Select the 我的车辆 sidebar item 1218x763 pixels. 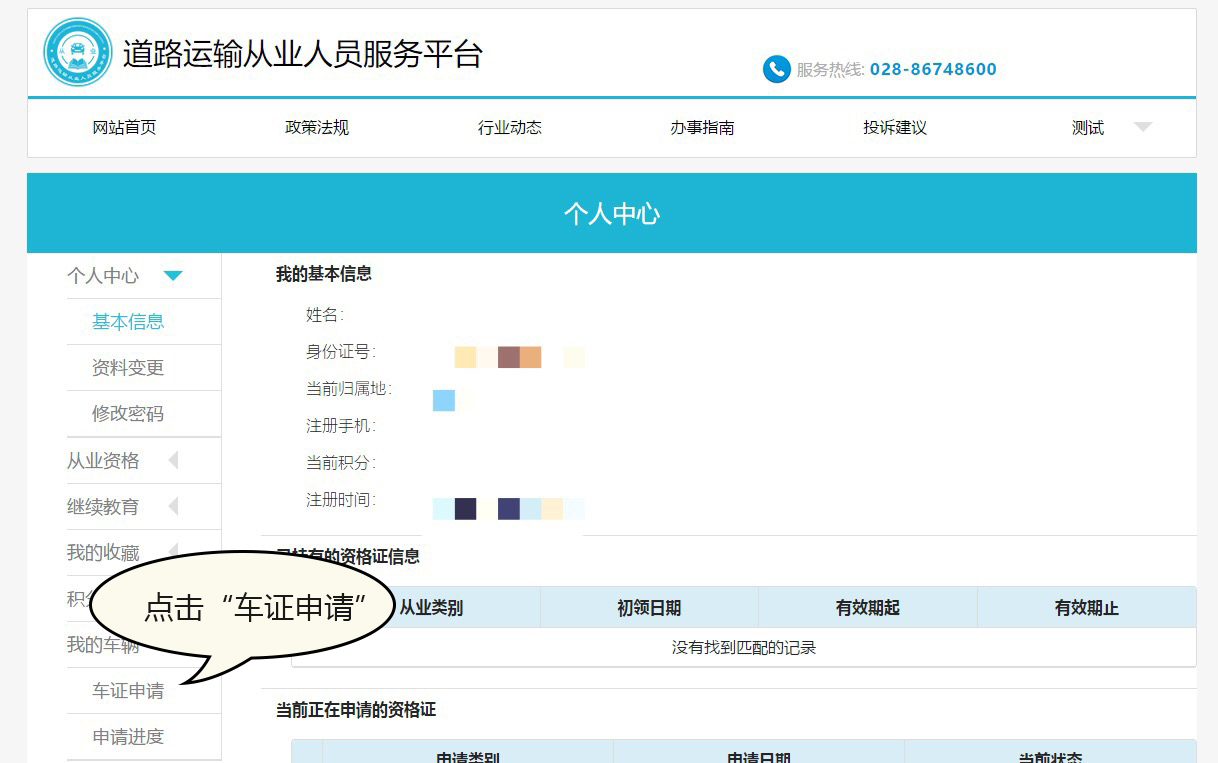point(104,644)
